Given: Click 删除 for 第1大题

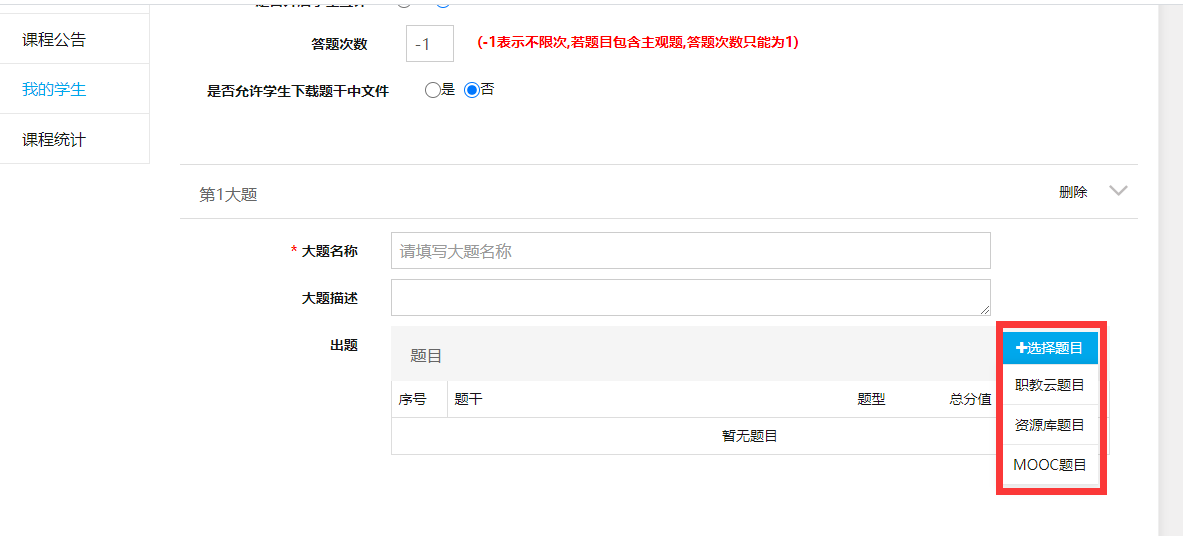Looking at the screenshot, I should point(1073,193).
